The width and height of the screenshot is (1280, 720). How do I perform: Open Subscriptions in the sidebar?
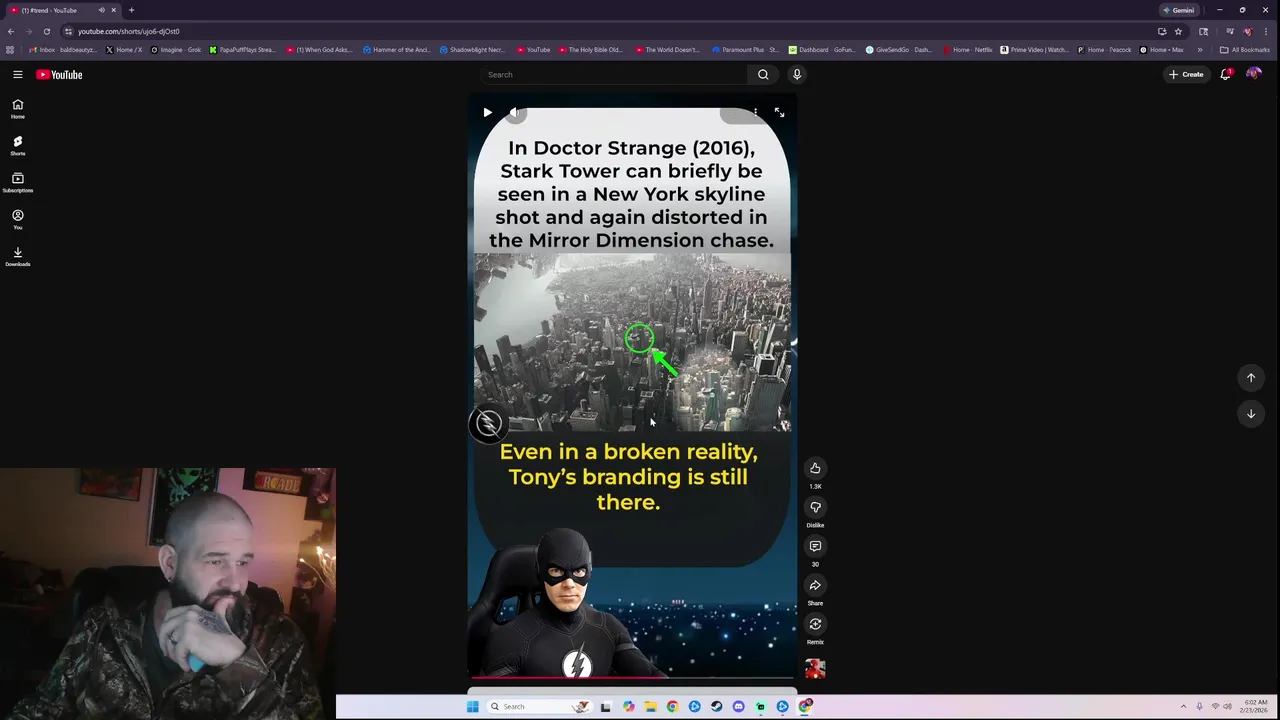17,183
